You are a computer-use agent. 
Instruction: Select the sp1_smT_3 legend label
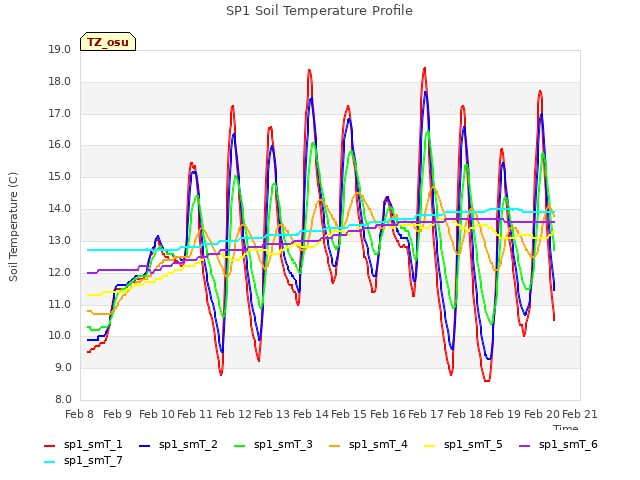[x=283, y=444]
